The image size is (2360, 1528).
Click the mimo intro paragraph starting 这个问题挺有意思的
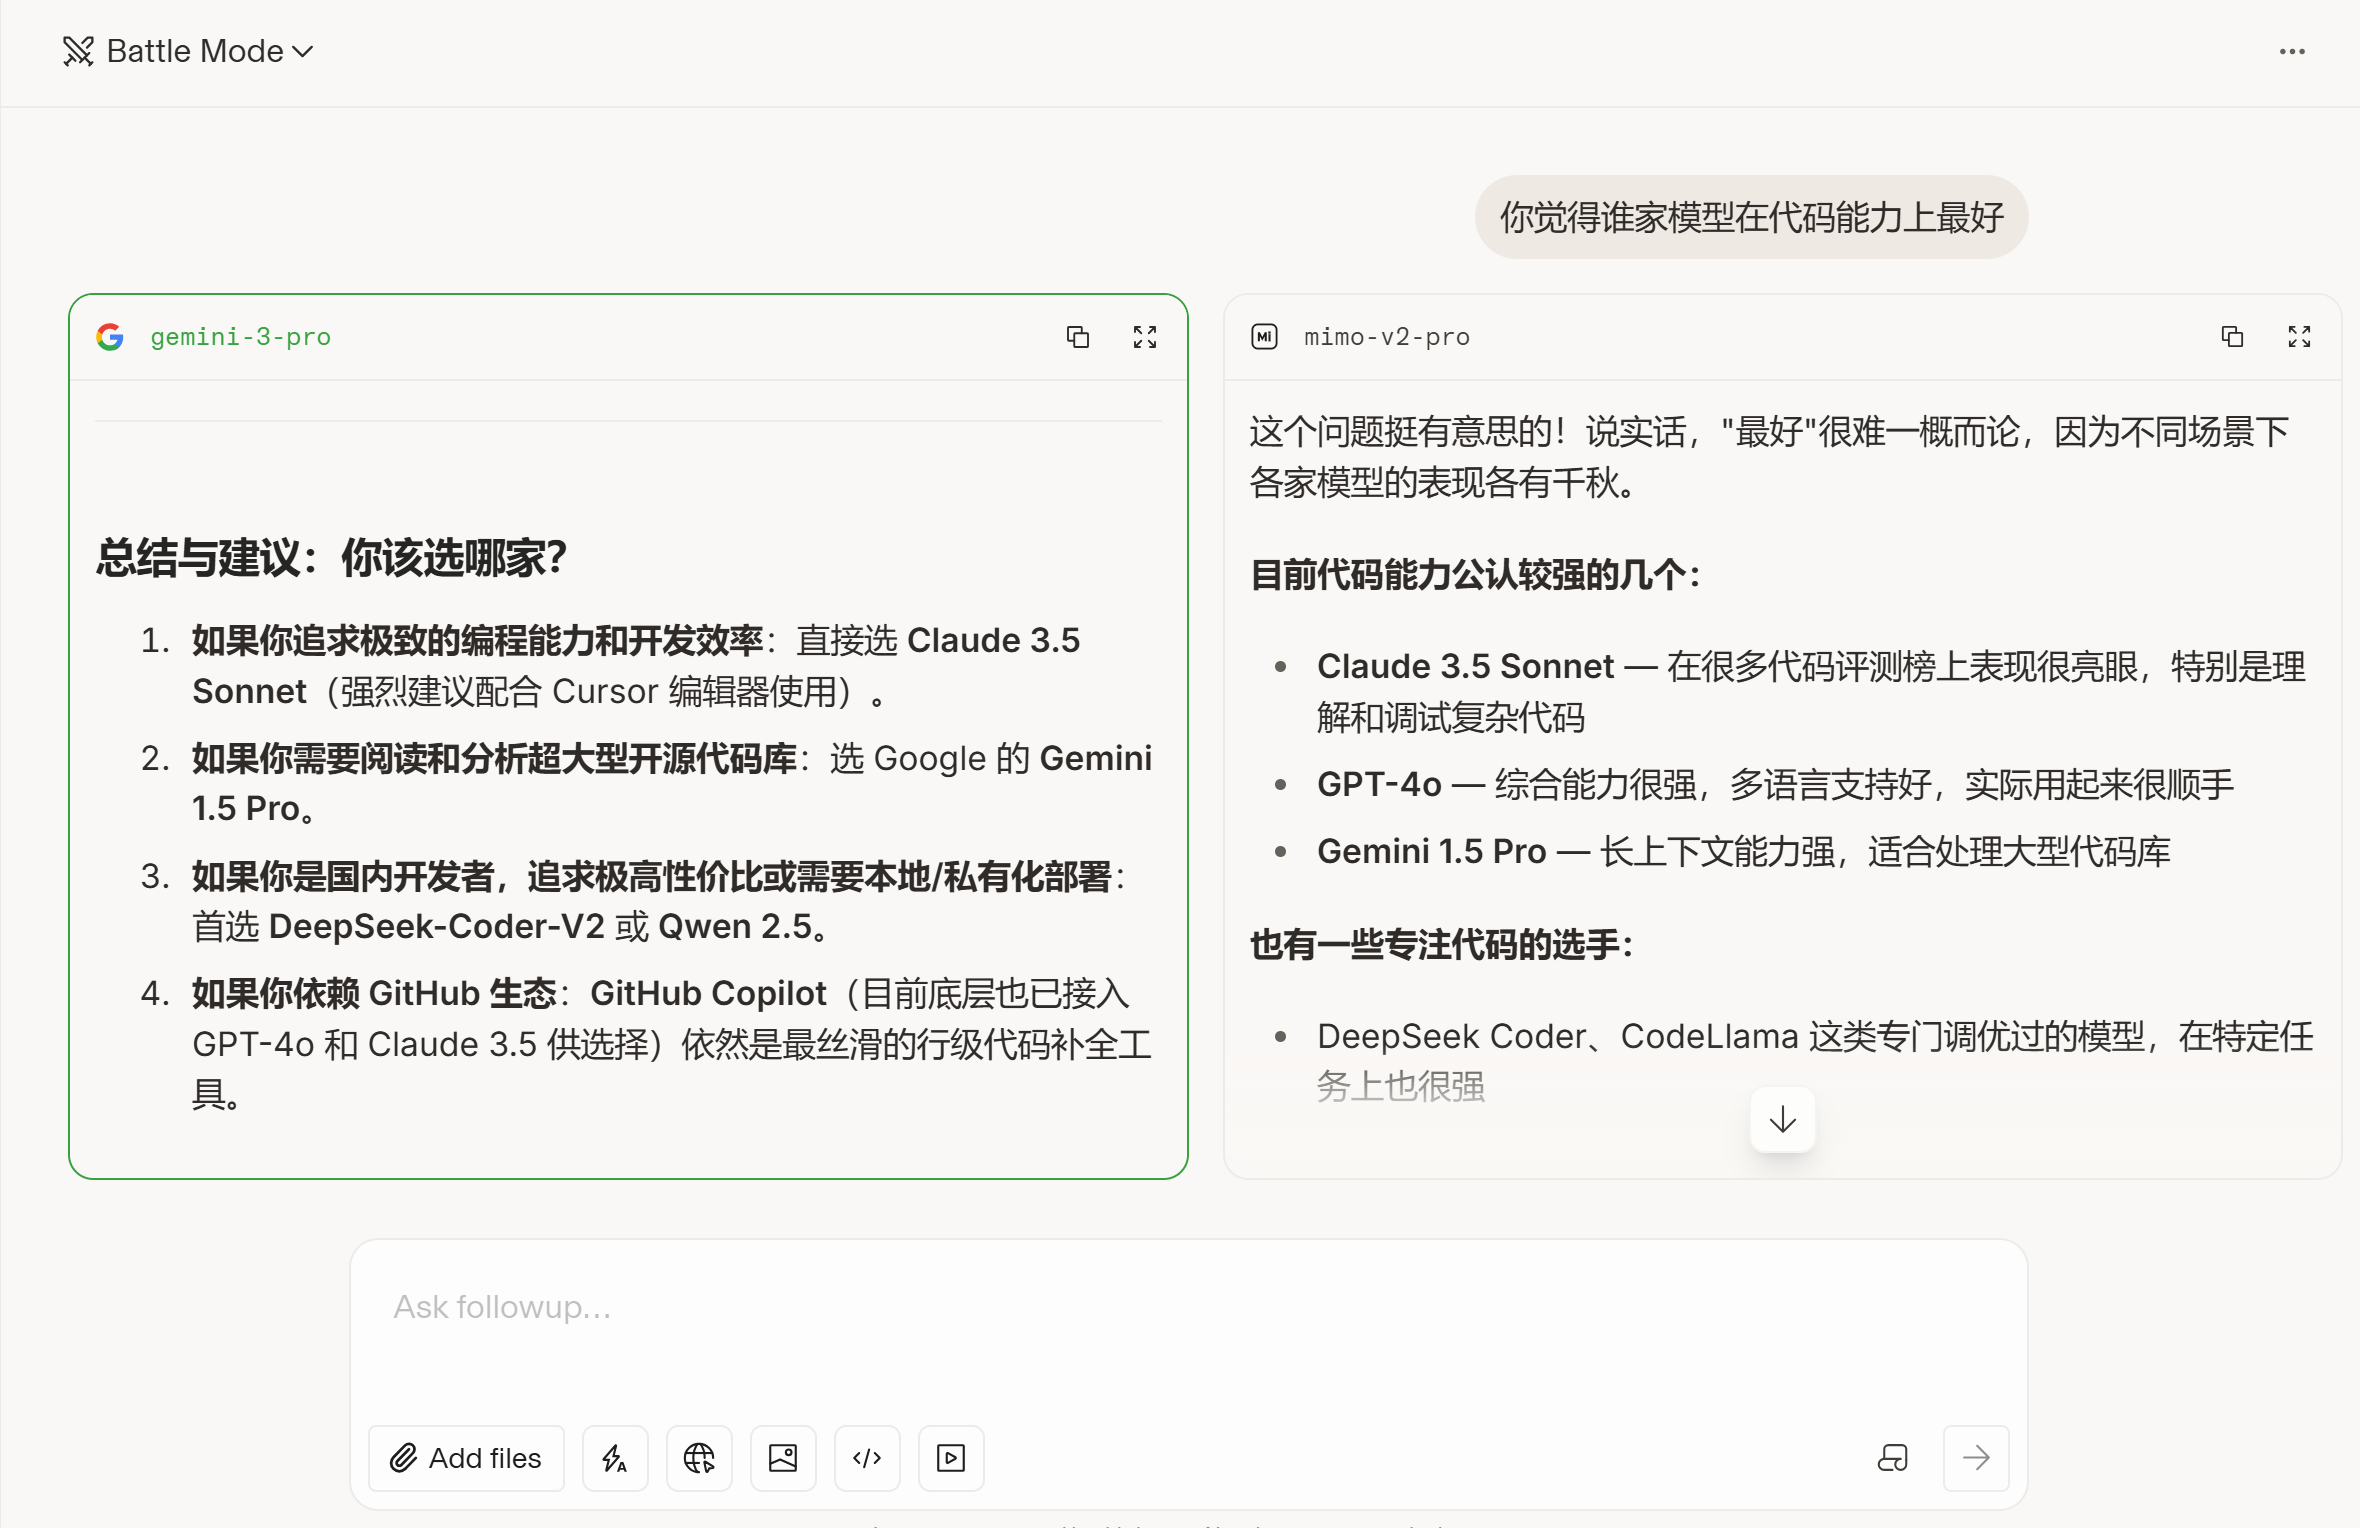[x=1769, y=458]
